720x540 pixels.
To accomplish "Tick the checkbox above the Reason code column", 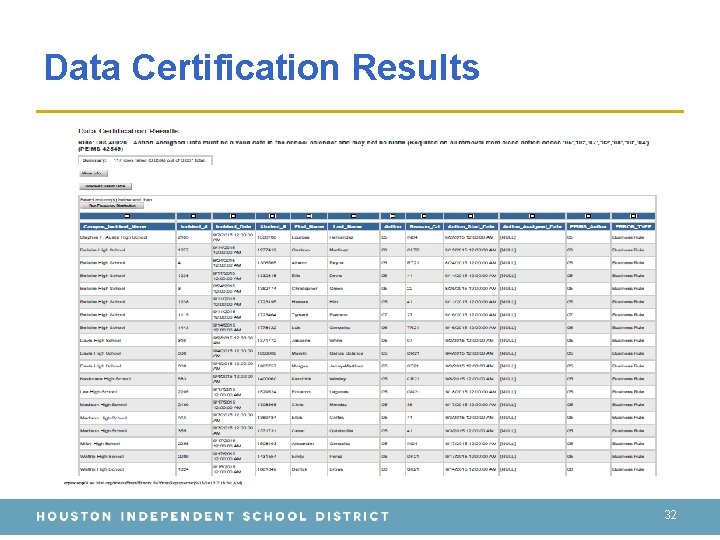I will pyautogui.click(x=424, y=216).
